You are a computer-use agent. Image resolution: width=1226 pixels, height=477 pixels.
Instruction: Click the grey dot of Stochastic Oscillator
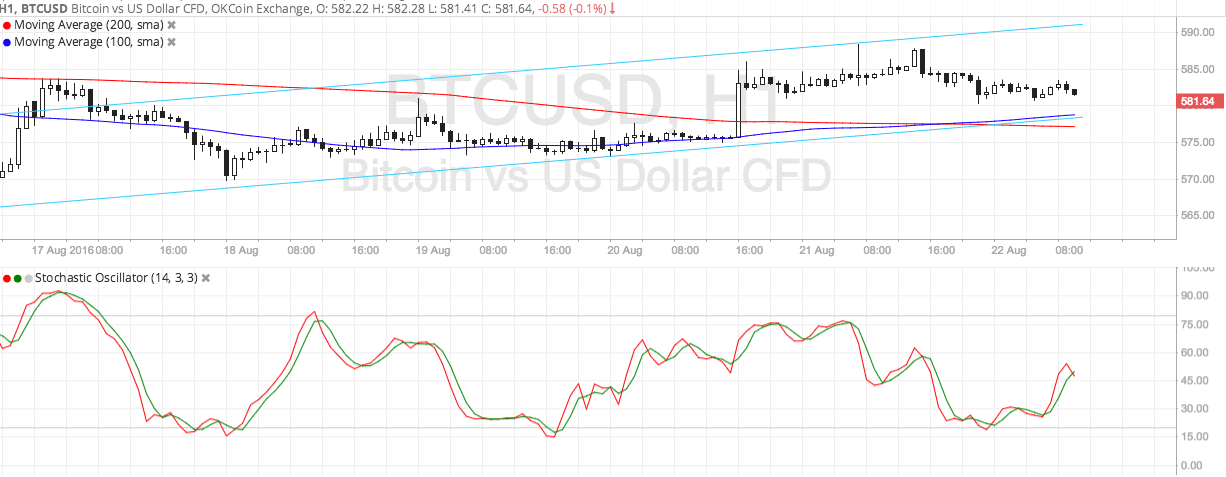click(x=28, y=277)
